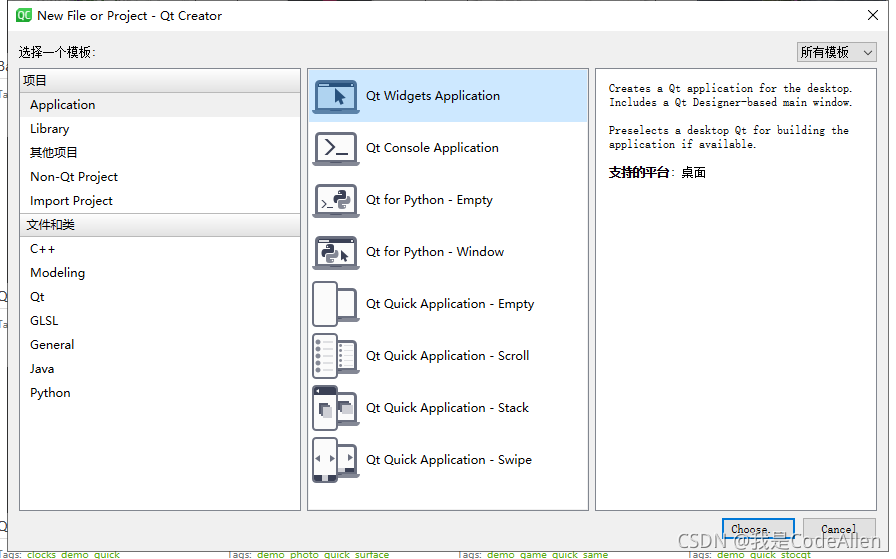Select the GLSL category
Screen dimensions: 896x559
(x=160, y=321)
